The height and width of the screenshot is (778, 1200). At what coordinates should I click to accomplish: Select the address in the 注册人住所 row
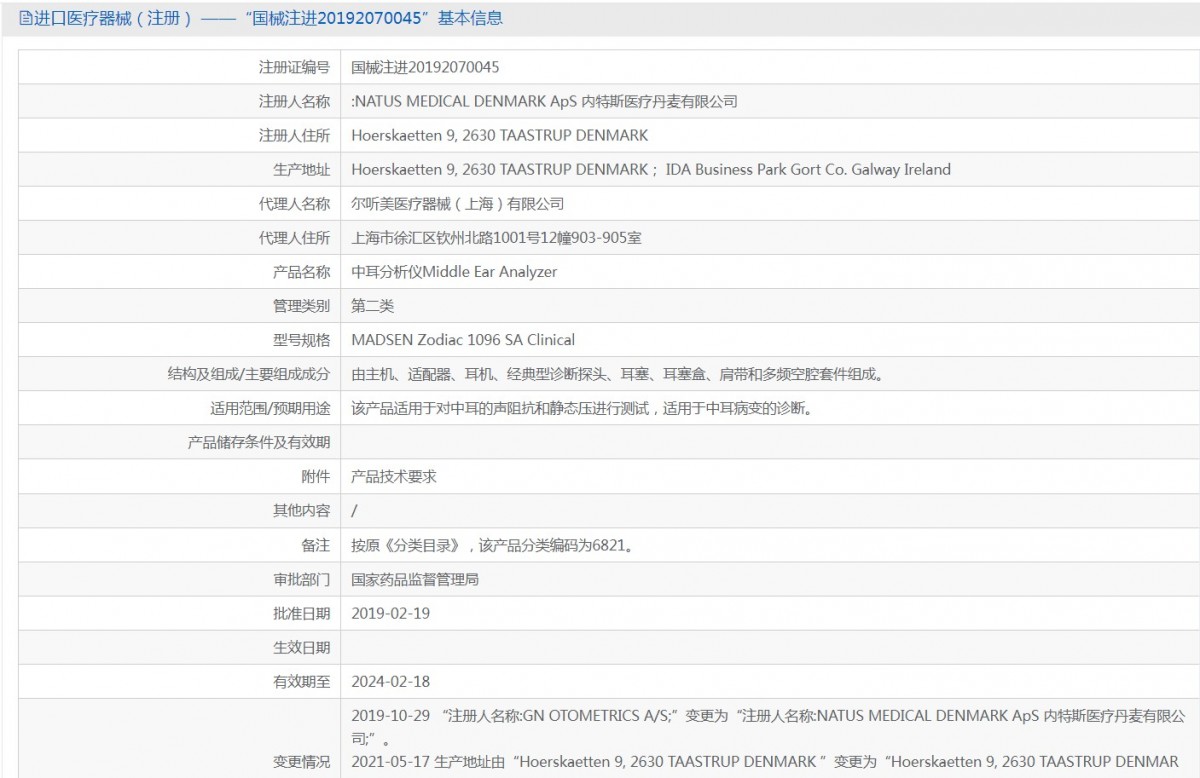tap(500, 135)
